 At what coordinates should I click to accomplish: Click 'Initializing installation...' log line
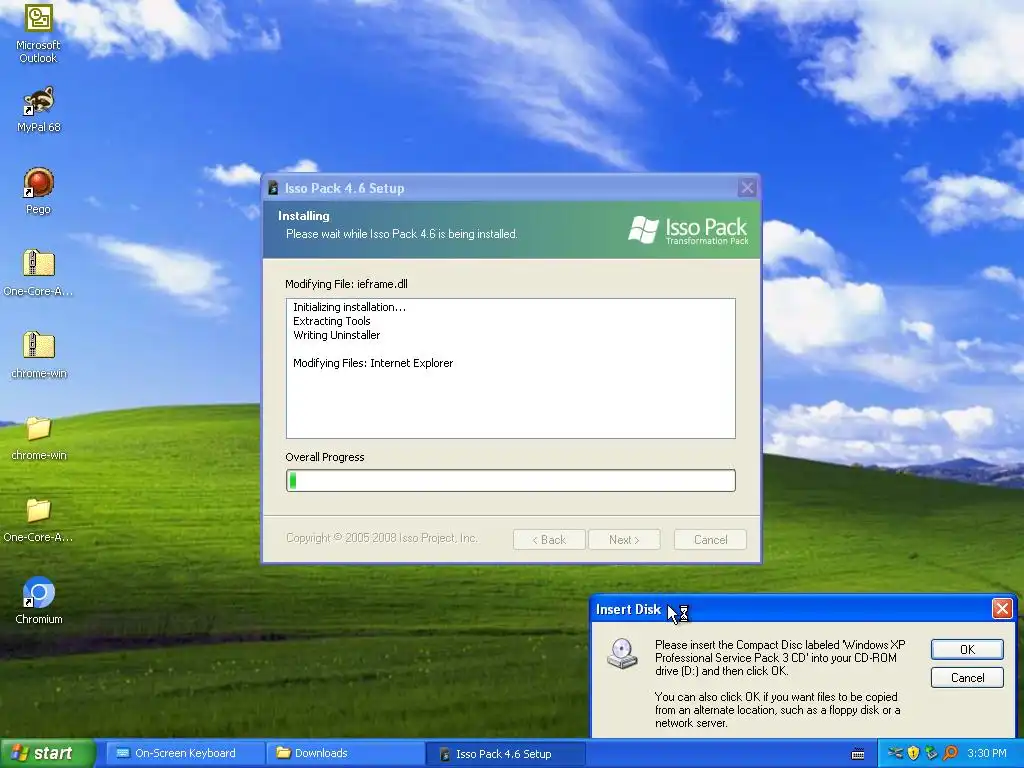point(349,307)
